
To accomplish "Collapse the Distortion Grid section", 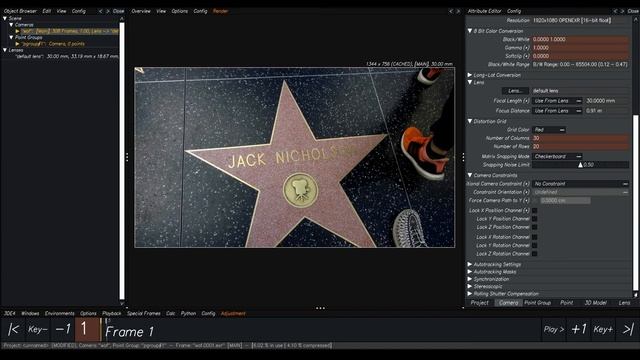I will (x=470, y=121).
